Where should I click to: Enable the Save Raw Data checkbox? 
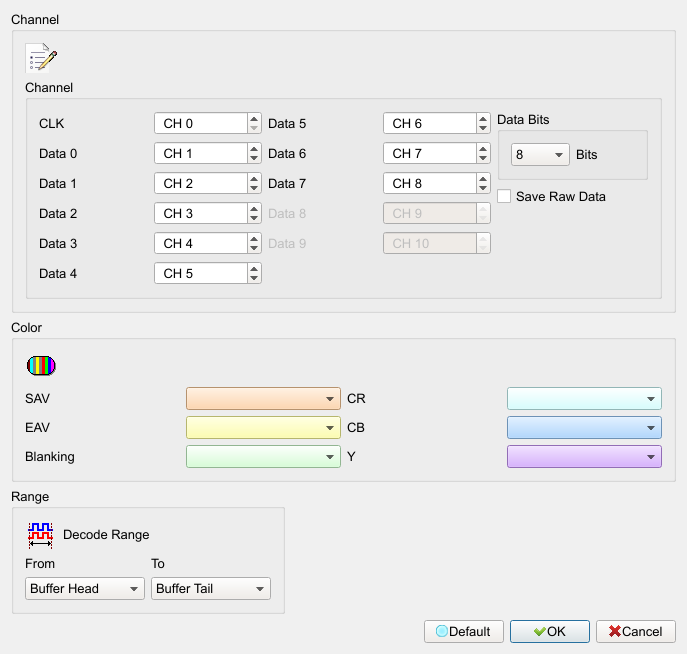click(x=504, y=196)
